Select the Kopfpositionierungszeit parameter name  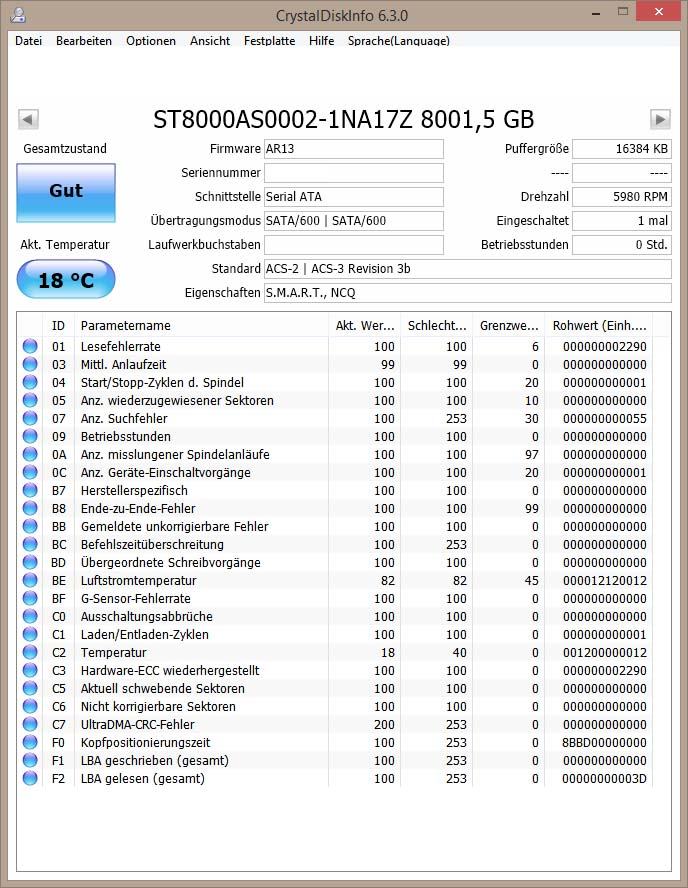pyautogui.click(x=146, y=742)
